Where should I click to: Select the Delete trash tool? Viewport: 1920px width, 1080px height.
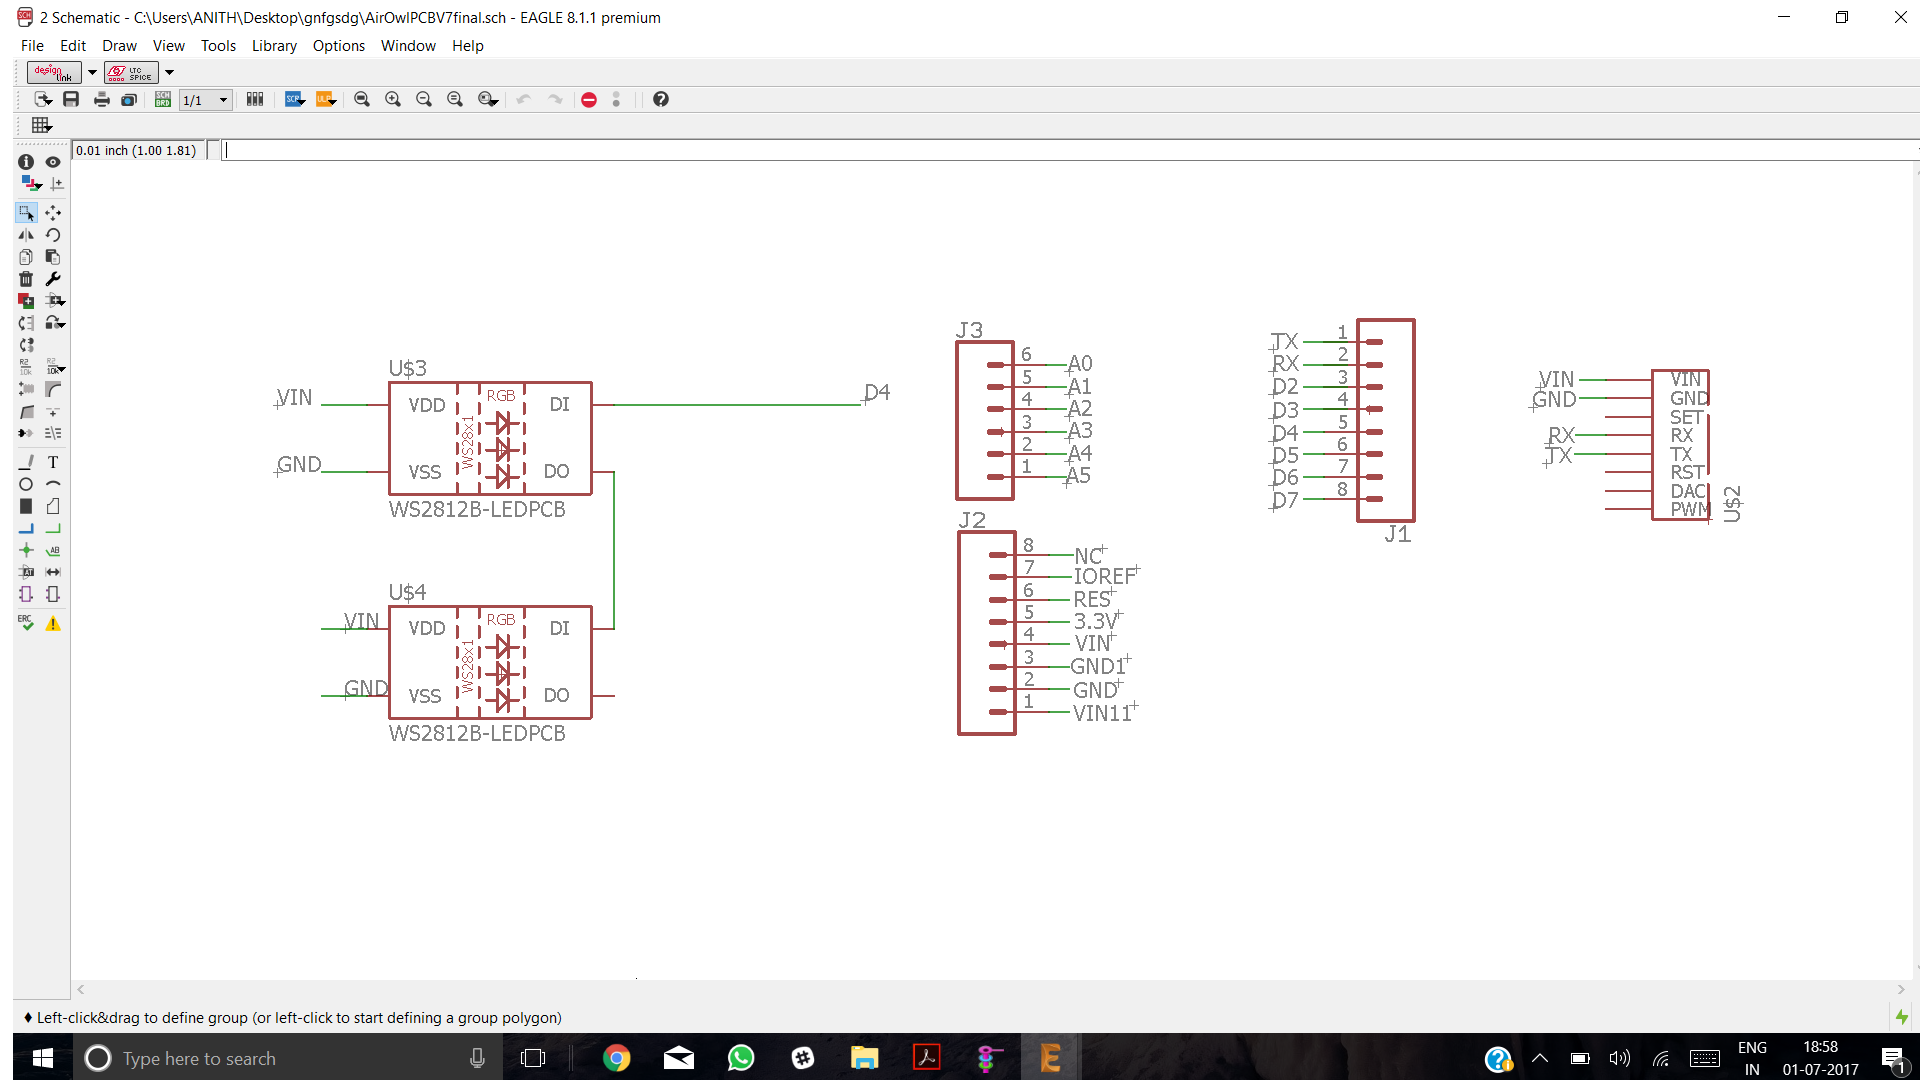click(x=26, y=279)
